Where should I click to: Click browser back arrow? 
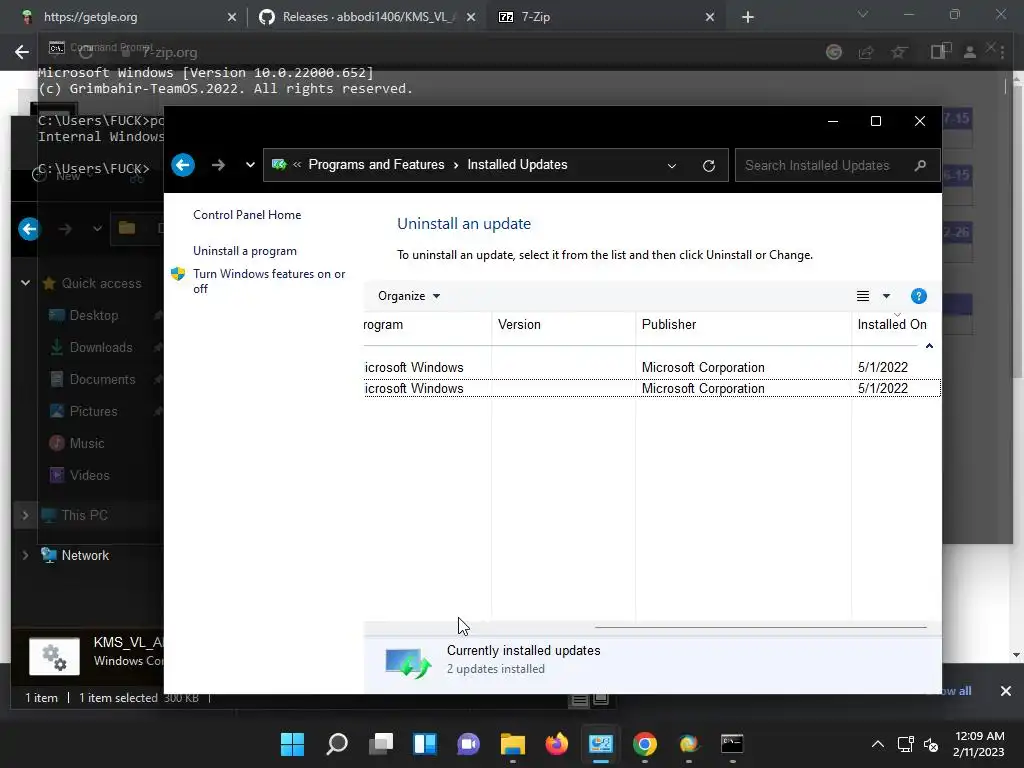(x=22, y=52)
